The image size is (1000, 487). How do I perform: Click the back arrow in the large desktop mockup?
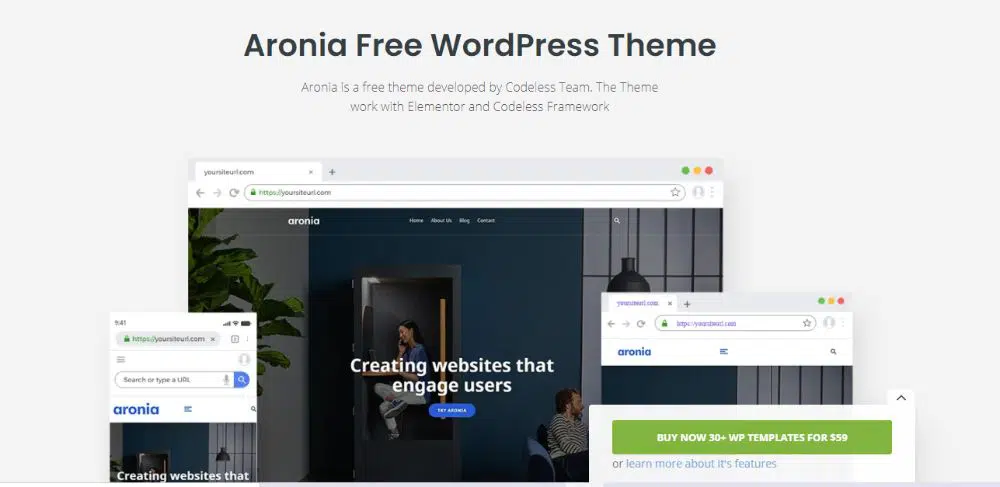pyautogui.click(x=200, y=192)
